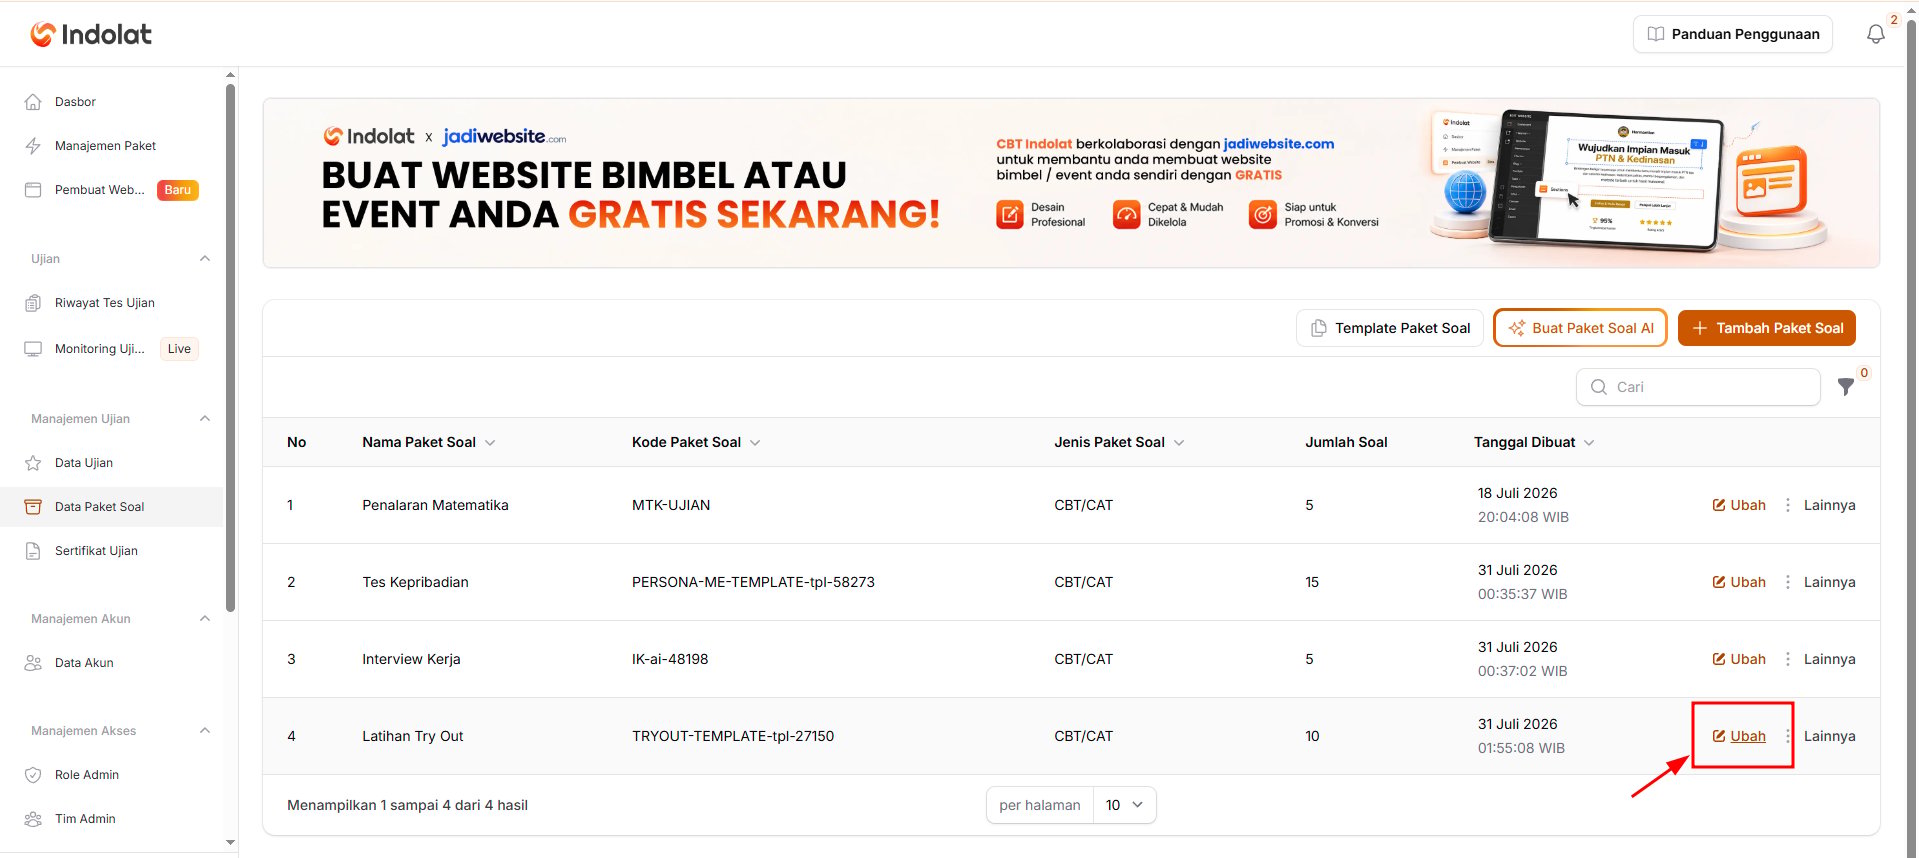Click Ubah for Interview Kerja
The width and height of the screenshot is (1919, 858).
click(1739, 659)
